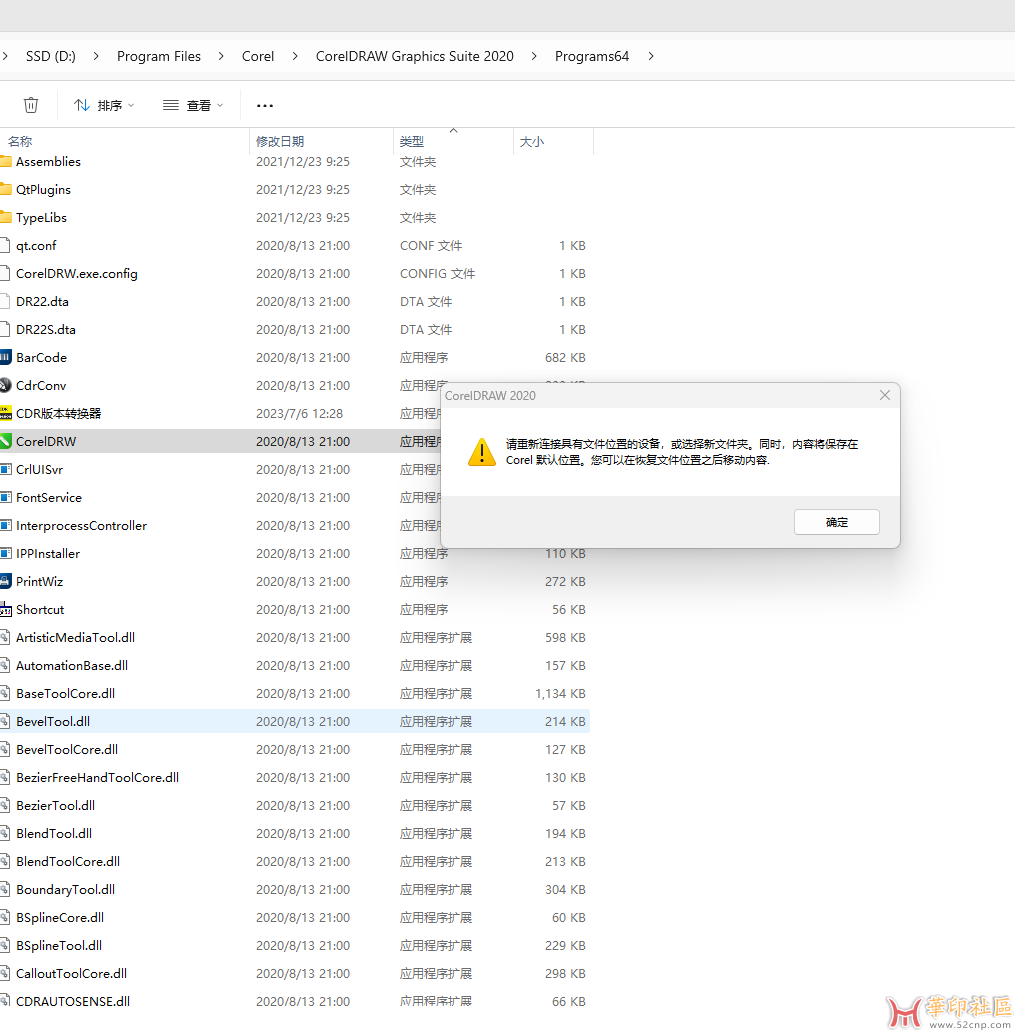Sort by 大小 column header
Screen dimensions: 1015x1032
532,142
